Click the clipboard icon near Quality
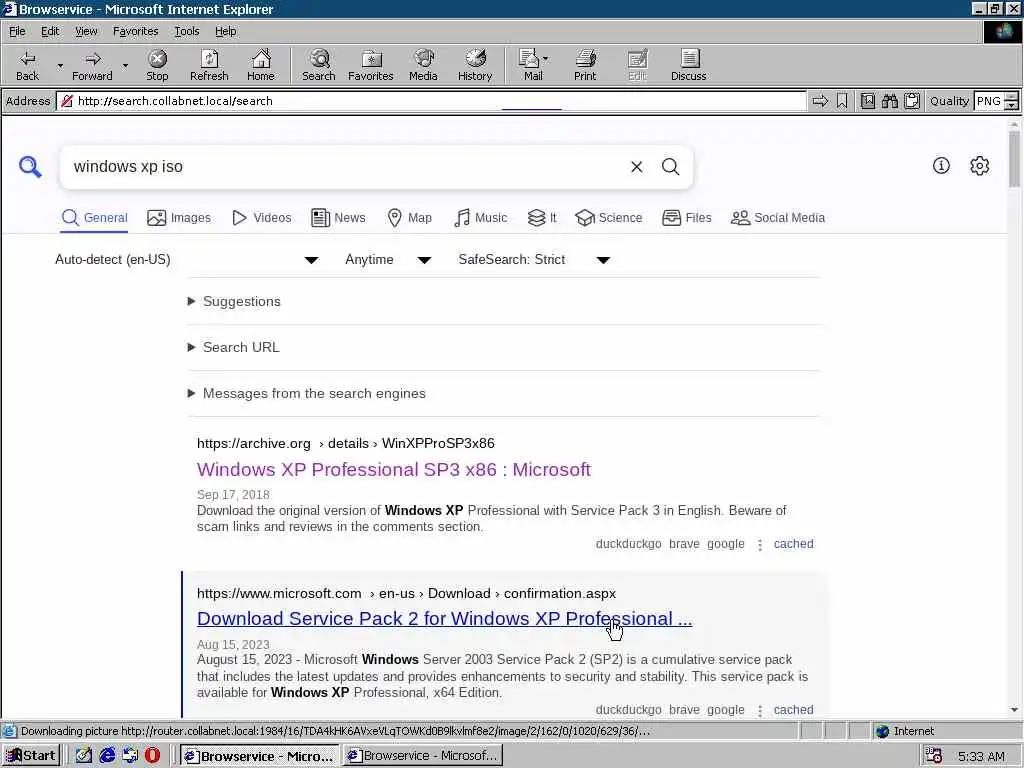The width and height of the screenshot is (1024, 768). [912, 101]
